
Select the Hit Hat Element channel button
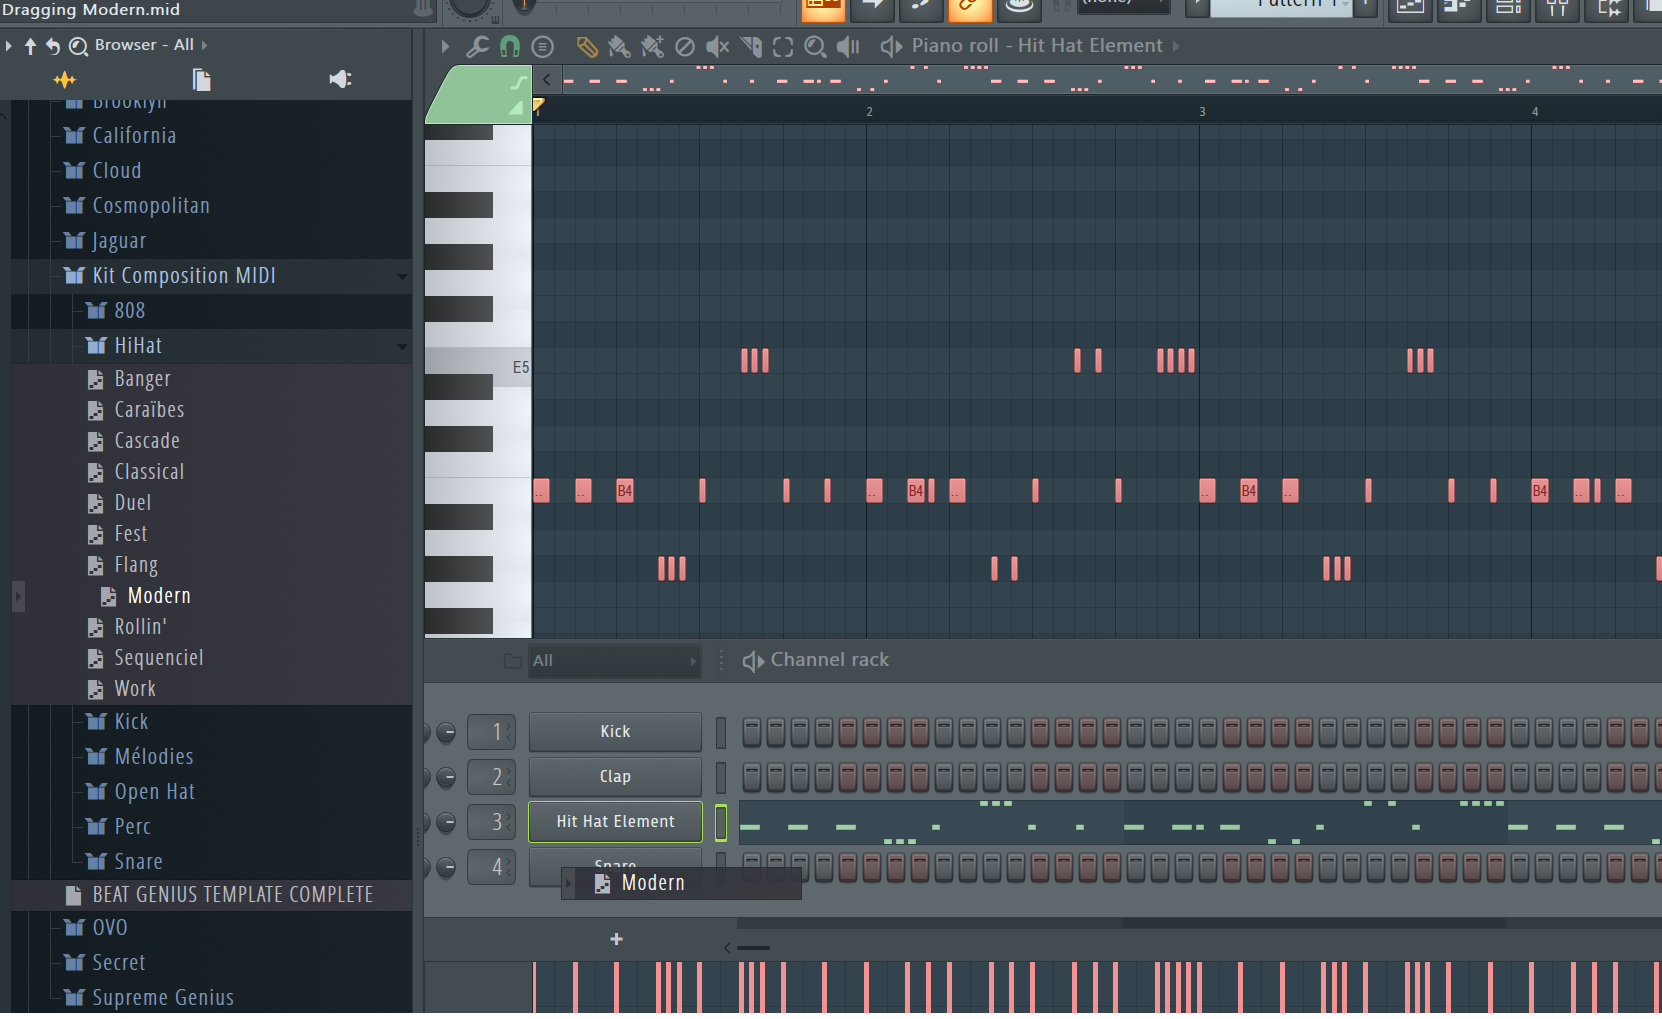(615, 822)
